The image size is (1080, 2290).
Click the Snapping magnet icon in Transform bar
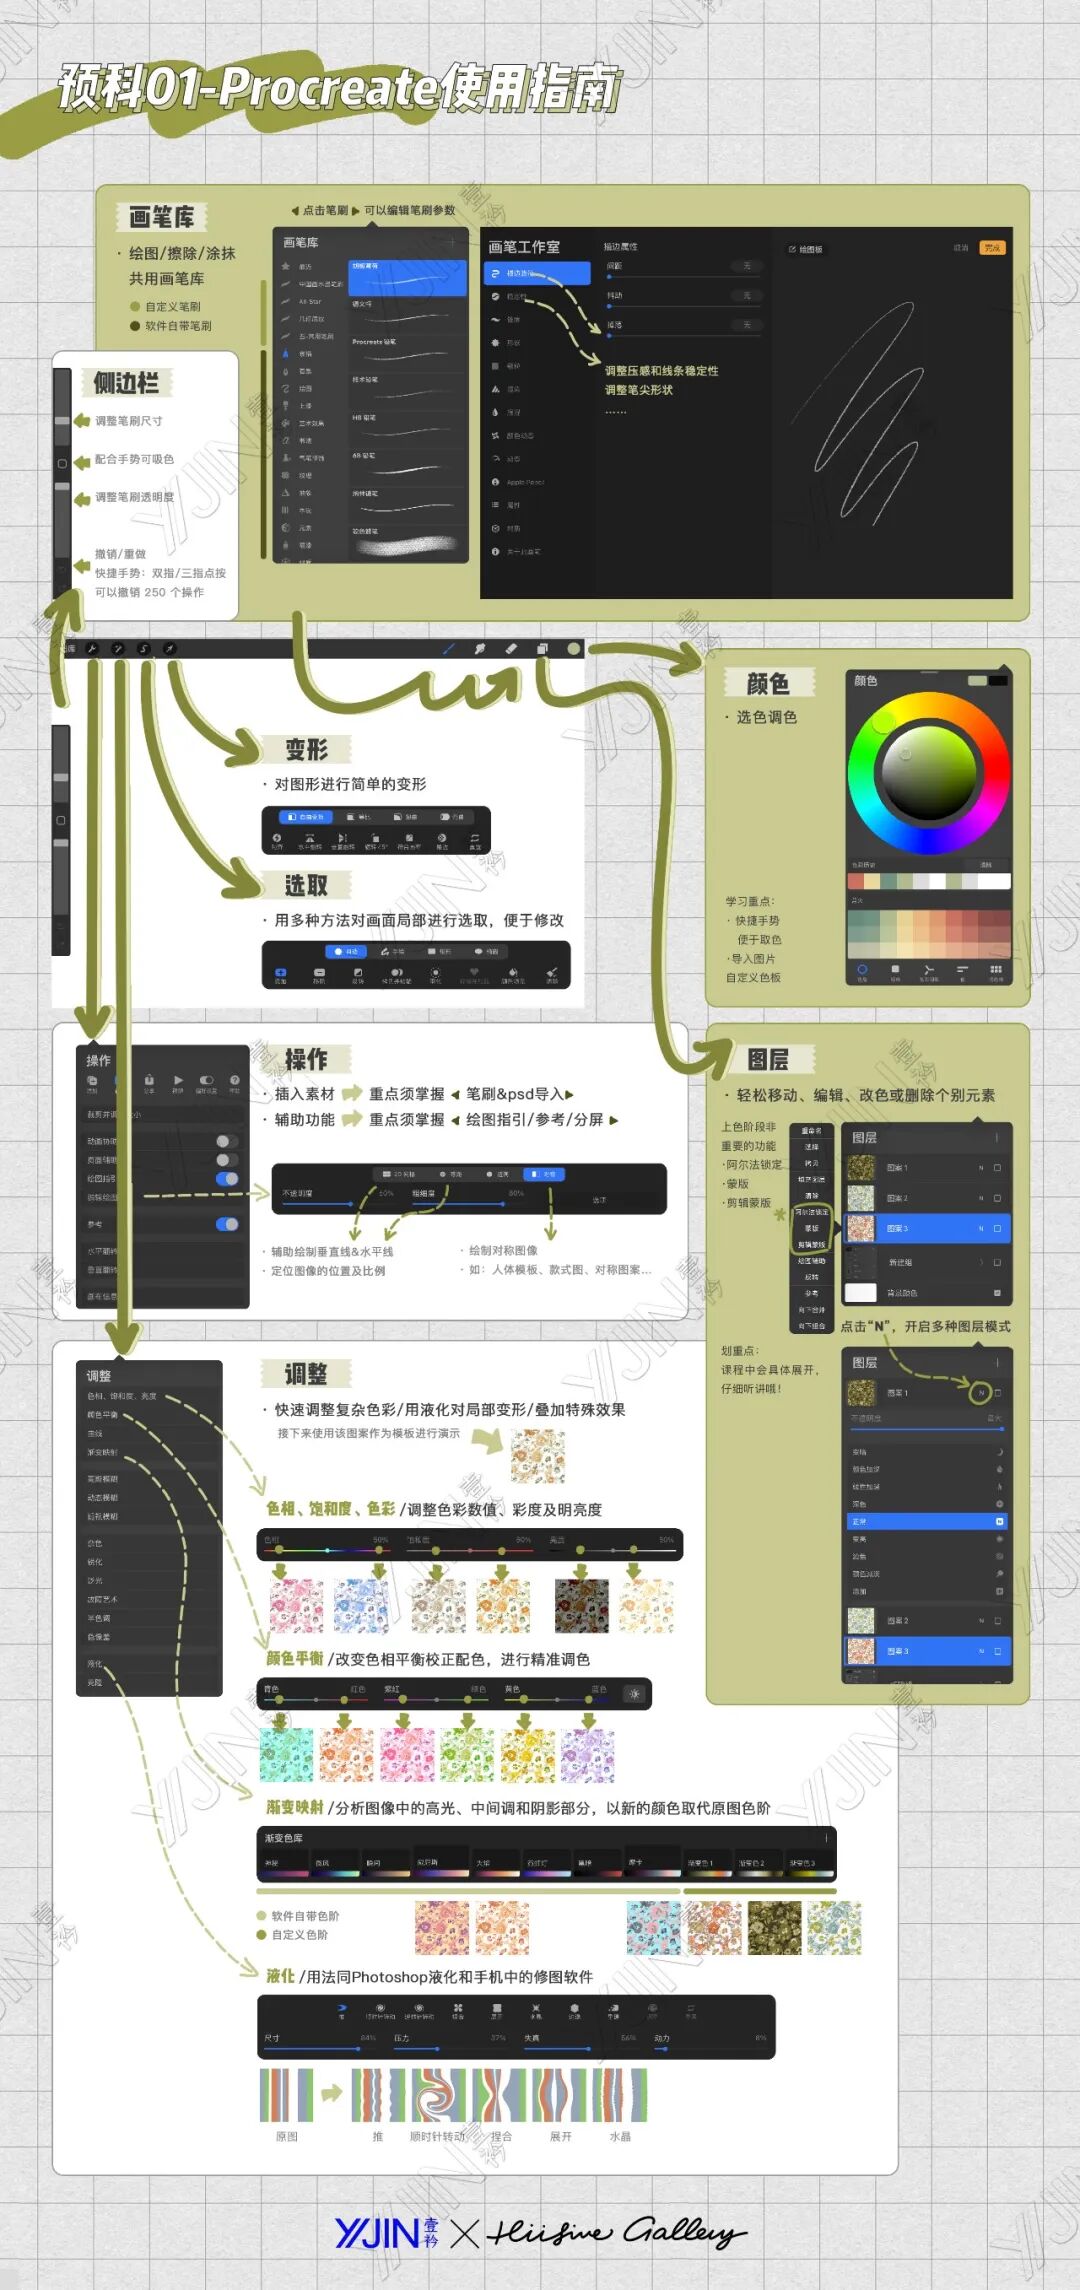click(277, 838)
